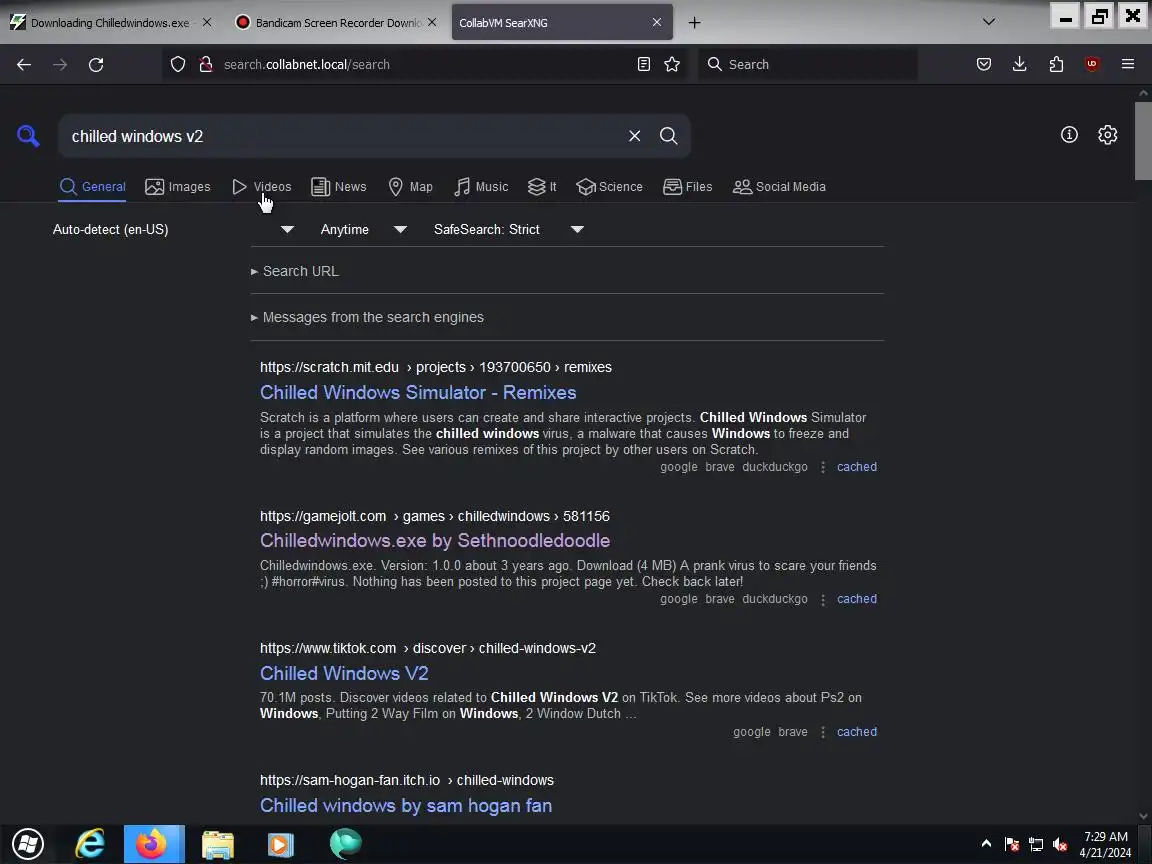Open the About info icon
The height and width of the screenshot is (864, 1152).
[x=1069, y=134]
